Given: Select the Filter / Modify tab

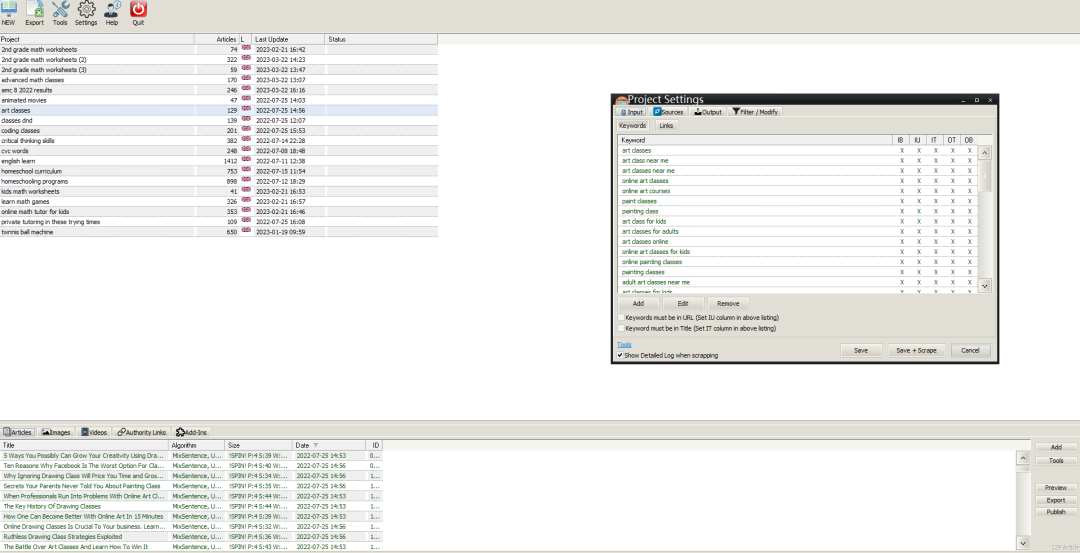Looking at the screenshot, I should click(x=755, y=112).
